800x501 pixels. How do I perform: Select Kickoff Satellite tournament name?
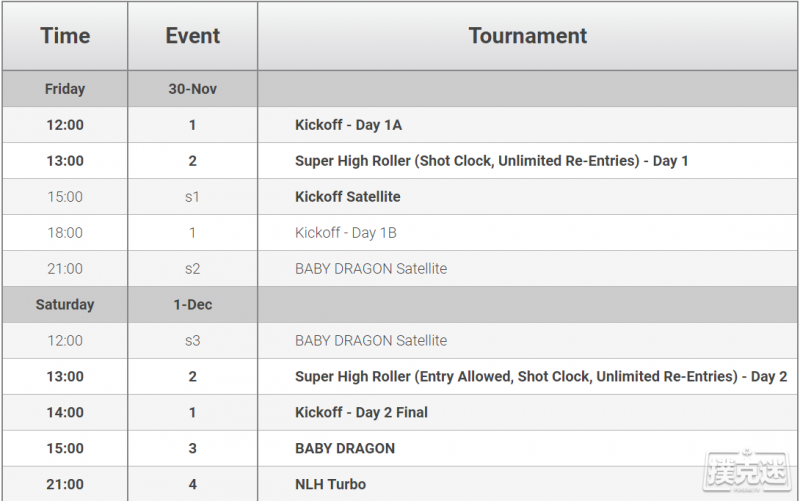pos(347,197)
